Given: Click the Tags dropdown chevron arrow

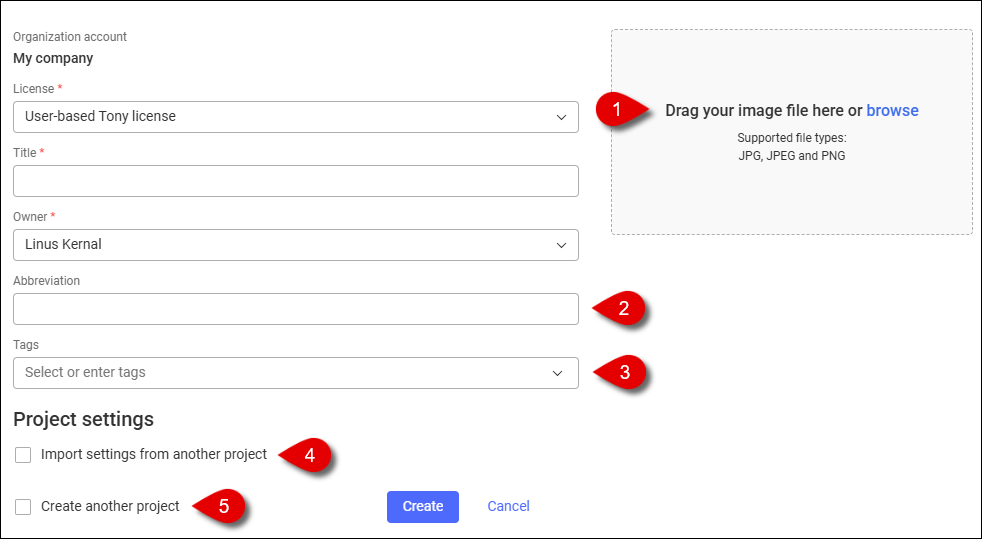Looking at the screenshot, I should coord(557,373).
